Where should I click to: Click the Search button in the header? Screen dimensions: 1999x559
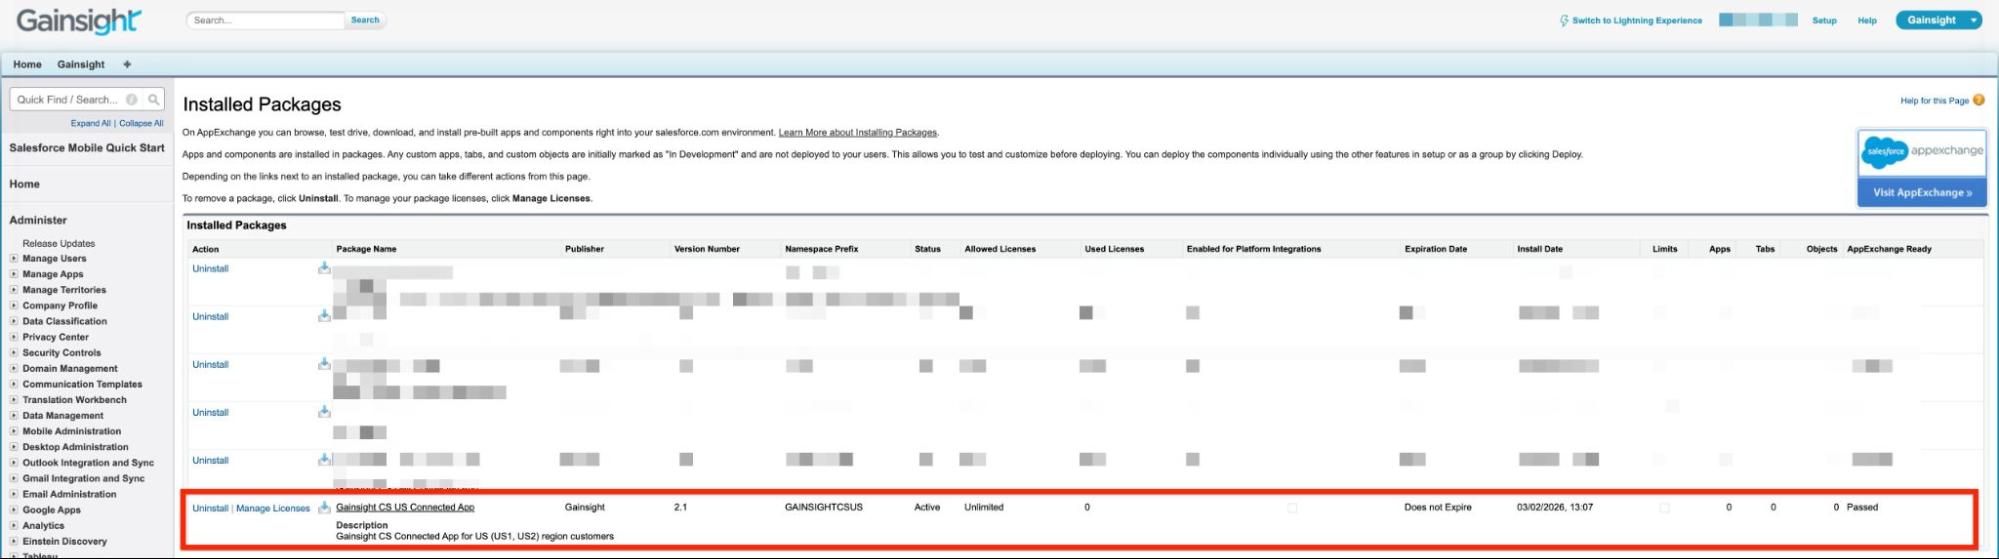(x=365, y=20)
